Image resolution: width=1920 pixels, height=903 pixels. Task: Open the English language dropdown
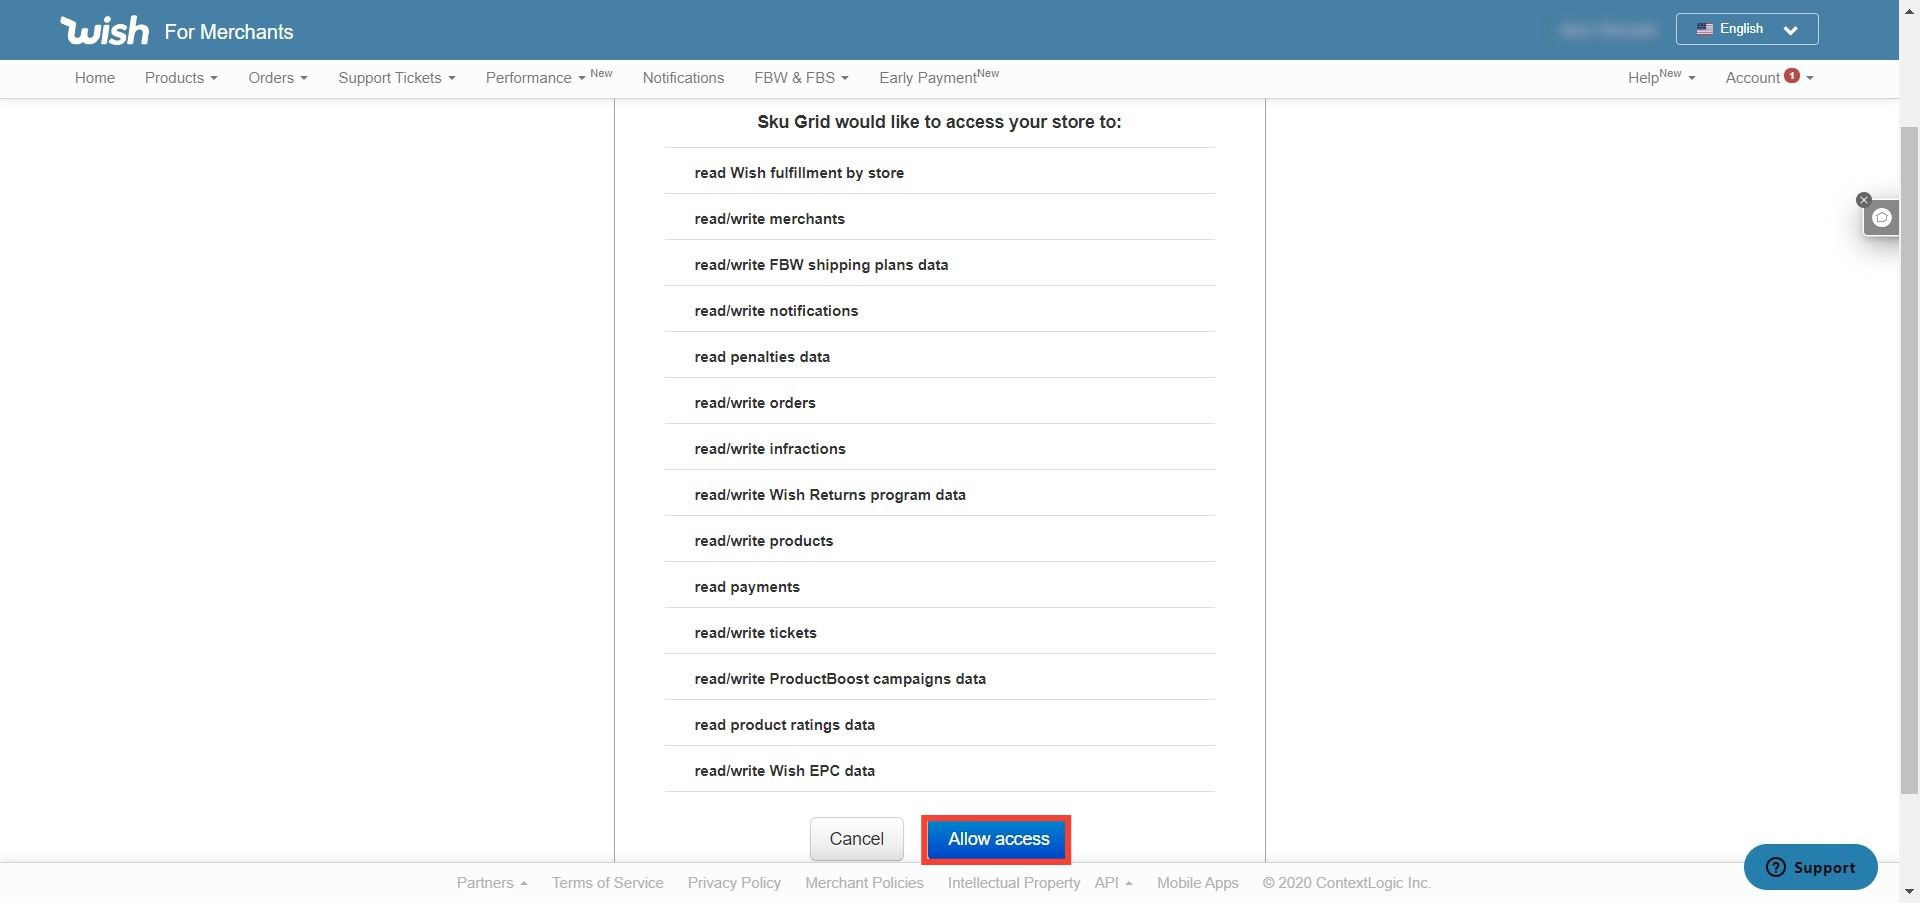click(1747, 29)
